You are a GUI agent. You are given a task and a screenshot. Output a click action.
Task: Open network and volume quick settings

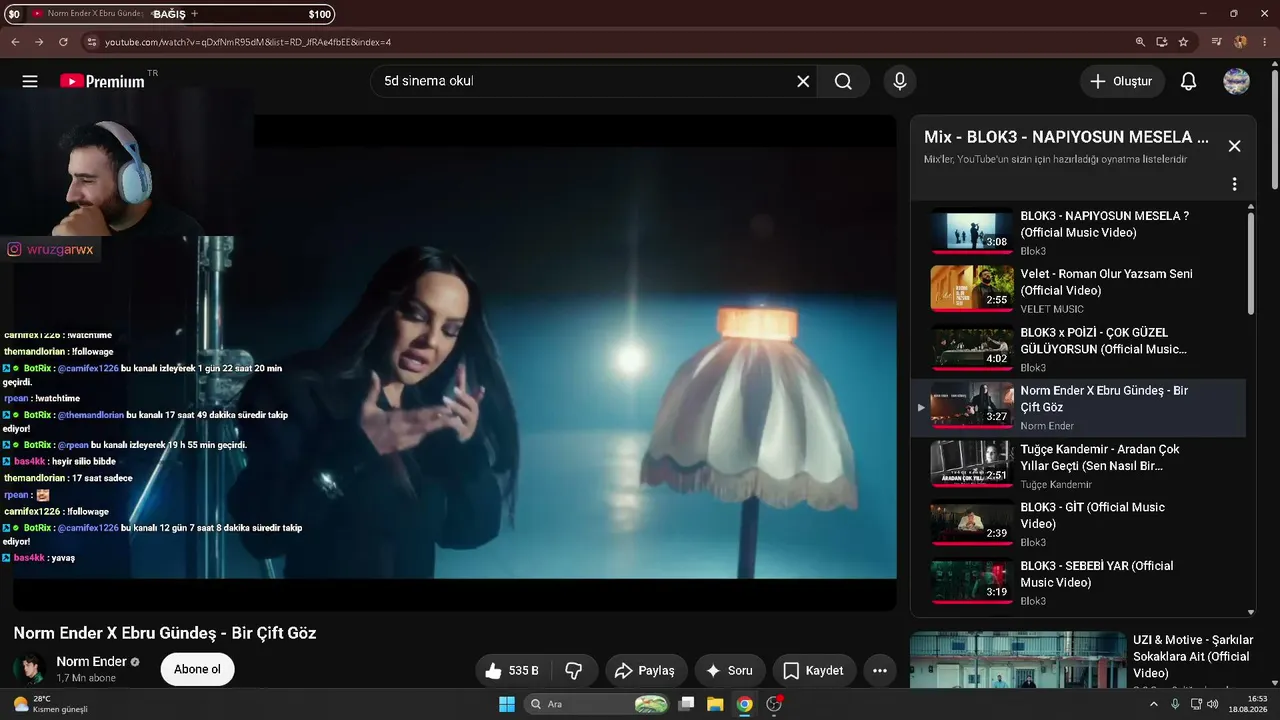tap(1205, 704)
